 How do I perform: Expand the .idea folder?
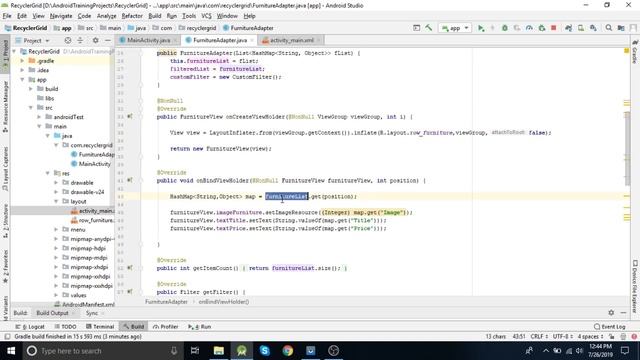coord(22,70)
